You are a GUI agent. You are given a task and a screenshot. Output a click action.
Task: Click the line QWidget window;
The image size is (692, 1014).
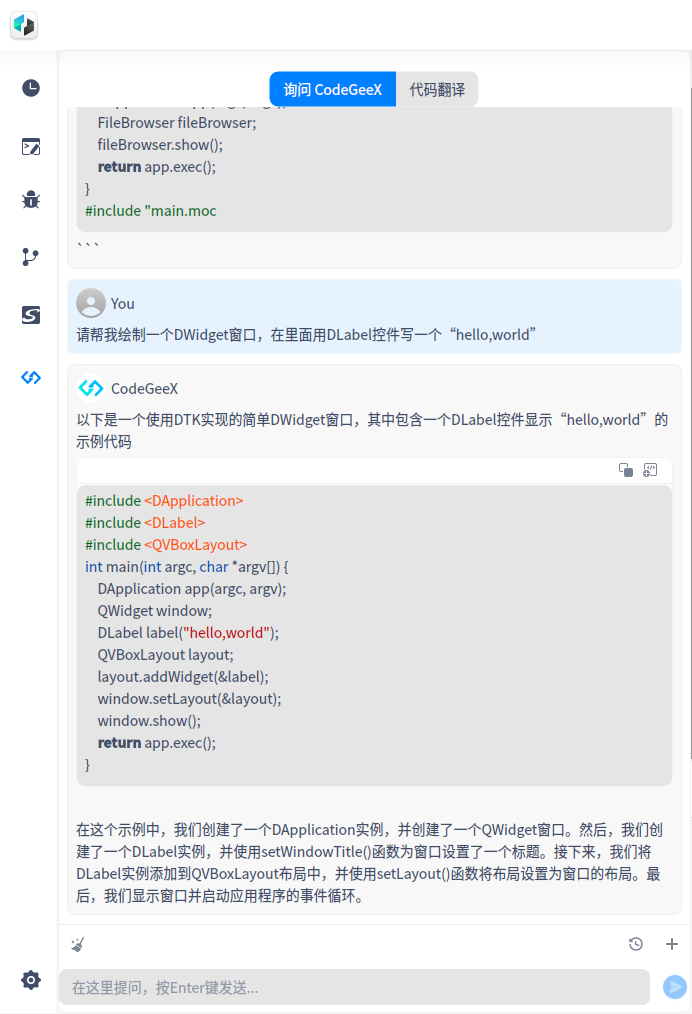click(155, 610)
